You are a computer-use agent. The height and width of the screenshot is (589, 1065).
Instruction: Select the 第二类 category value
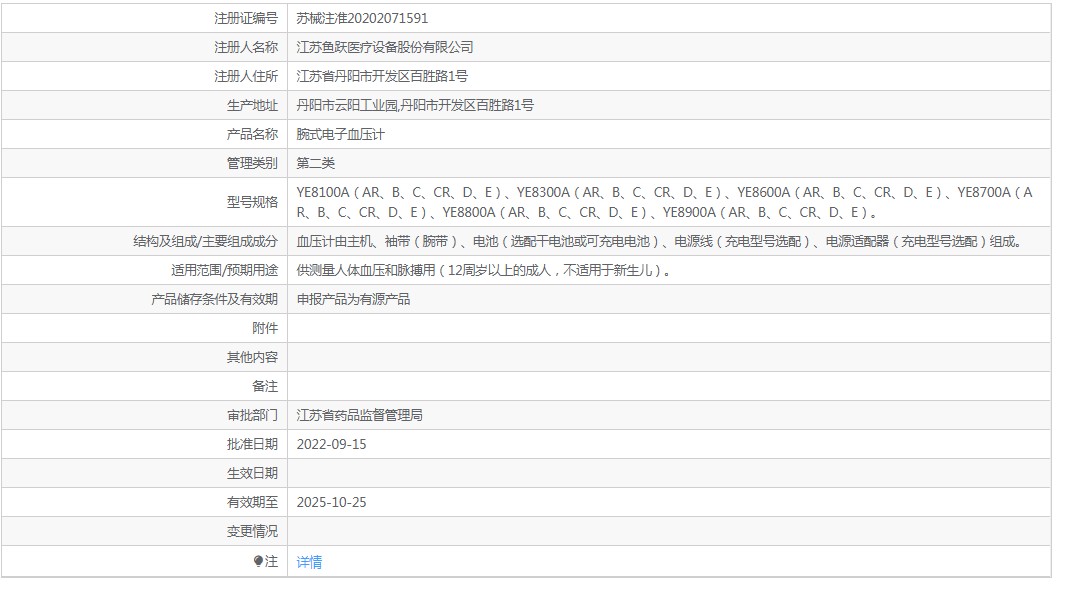[316, 163]
